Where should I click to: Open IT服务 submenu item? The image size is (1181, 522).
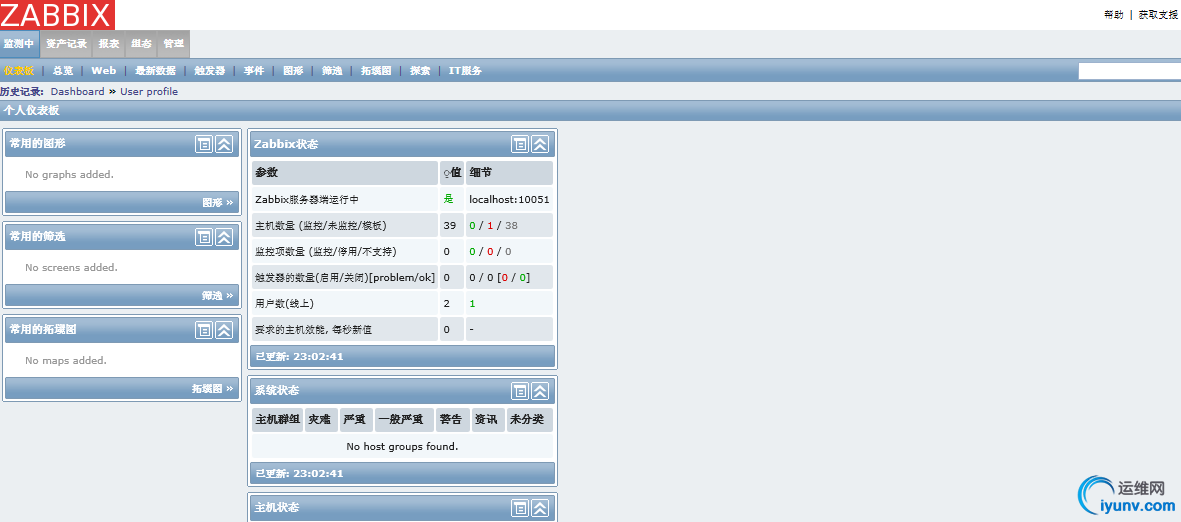465,71
